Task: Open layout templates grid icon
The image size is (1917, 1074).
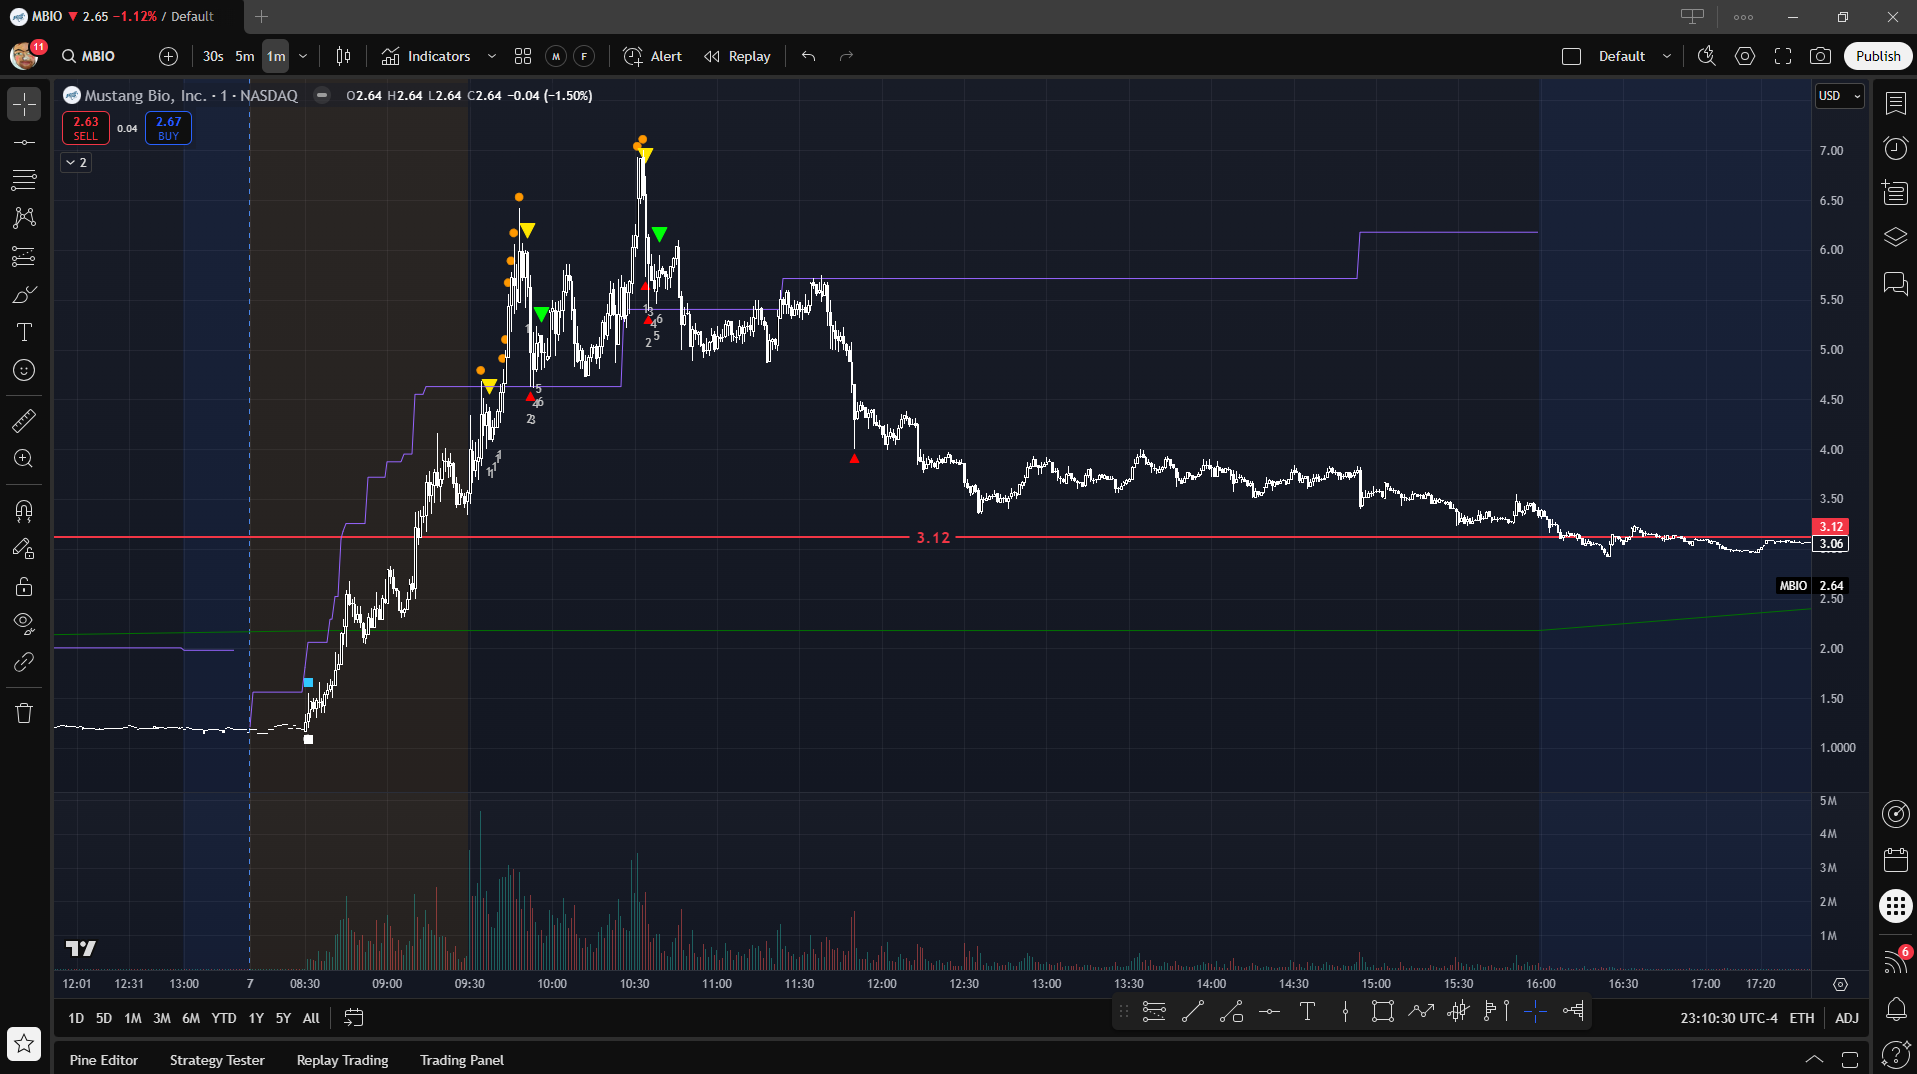Action: point(522,56)
